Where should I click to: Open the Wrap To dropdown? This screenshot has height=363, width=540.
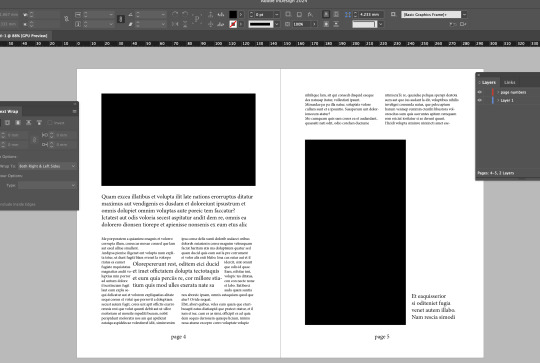click(x=47, y=166)
